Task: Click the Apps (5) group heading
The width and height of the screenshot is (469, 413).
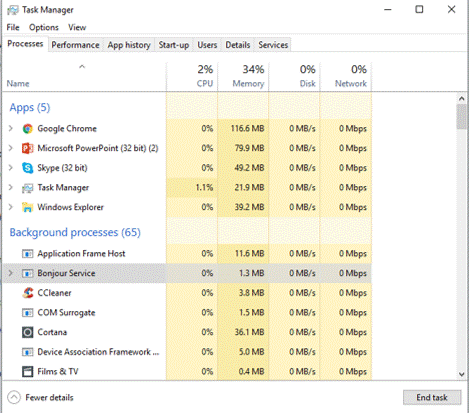Action: click(x=30, y=108)
